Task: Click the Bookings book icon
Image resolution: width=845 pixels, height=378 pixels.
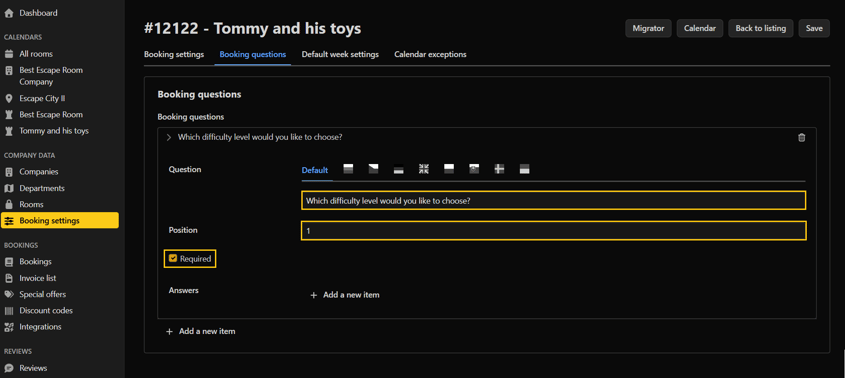Action: pyautogui.click(x=8, y=262)
